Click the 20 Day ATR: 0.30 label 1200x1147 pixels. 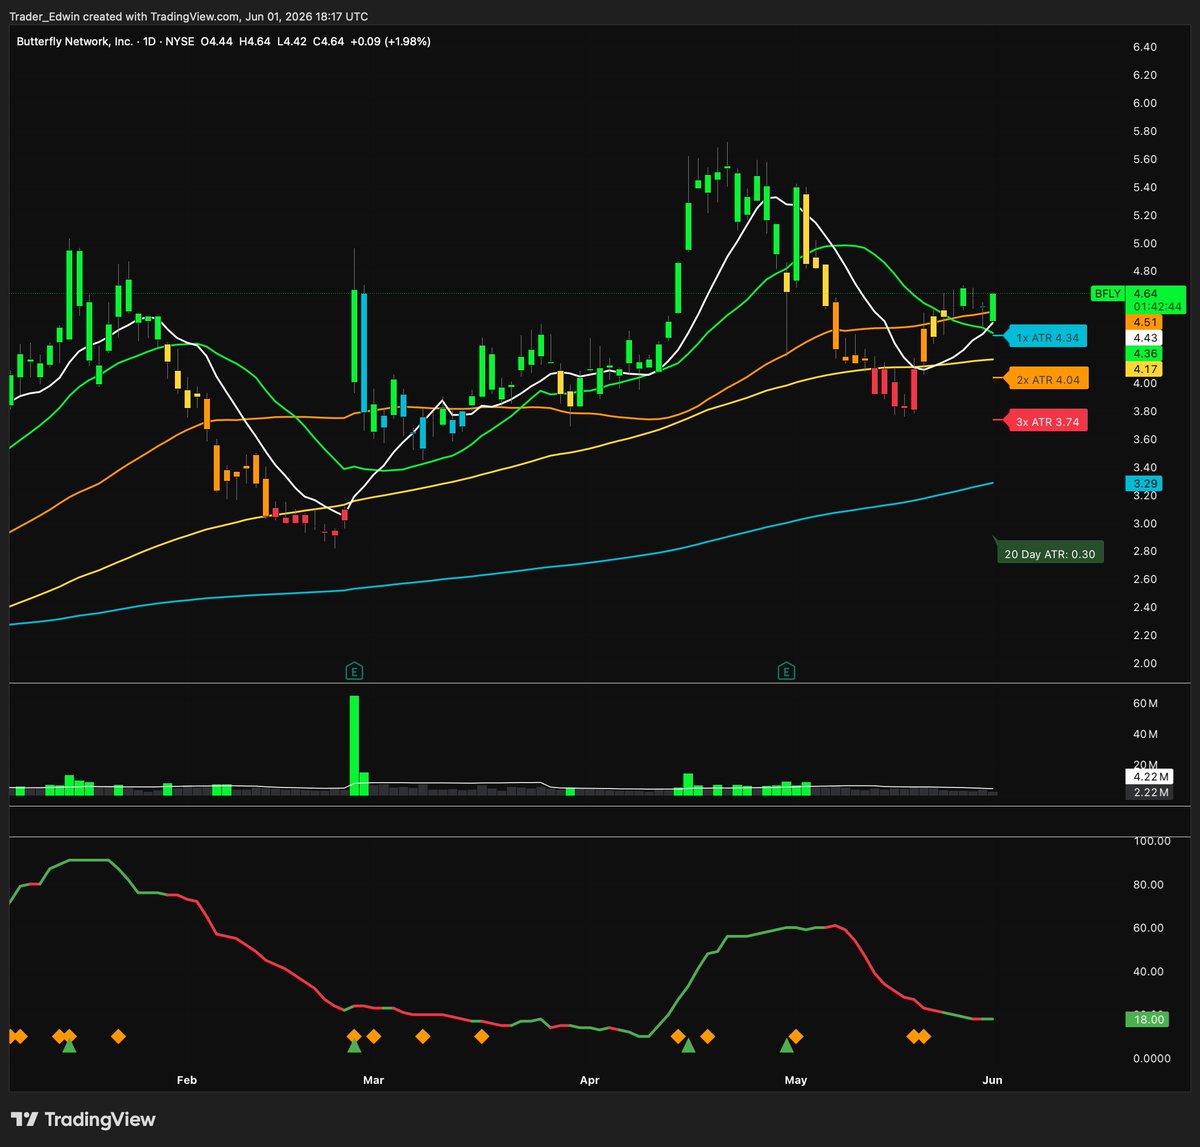(1049, 553)
